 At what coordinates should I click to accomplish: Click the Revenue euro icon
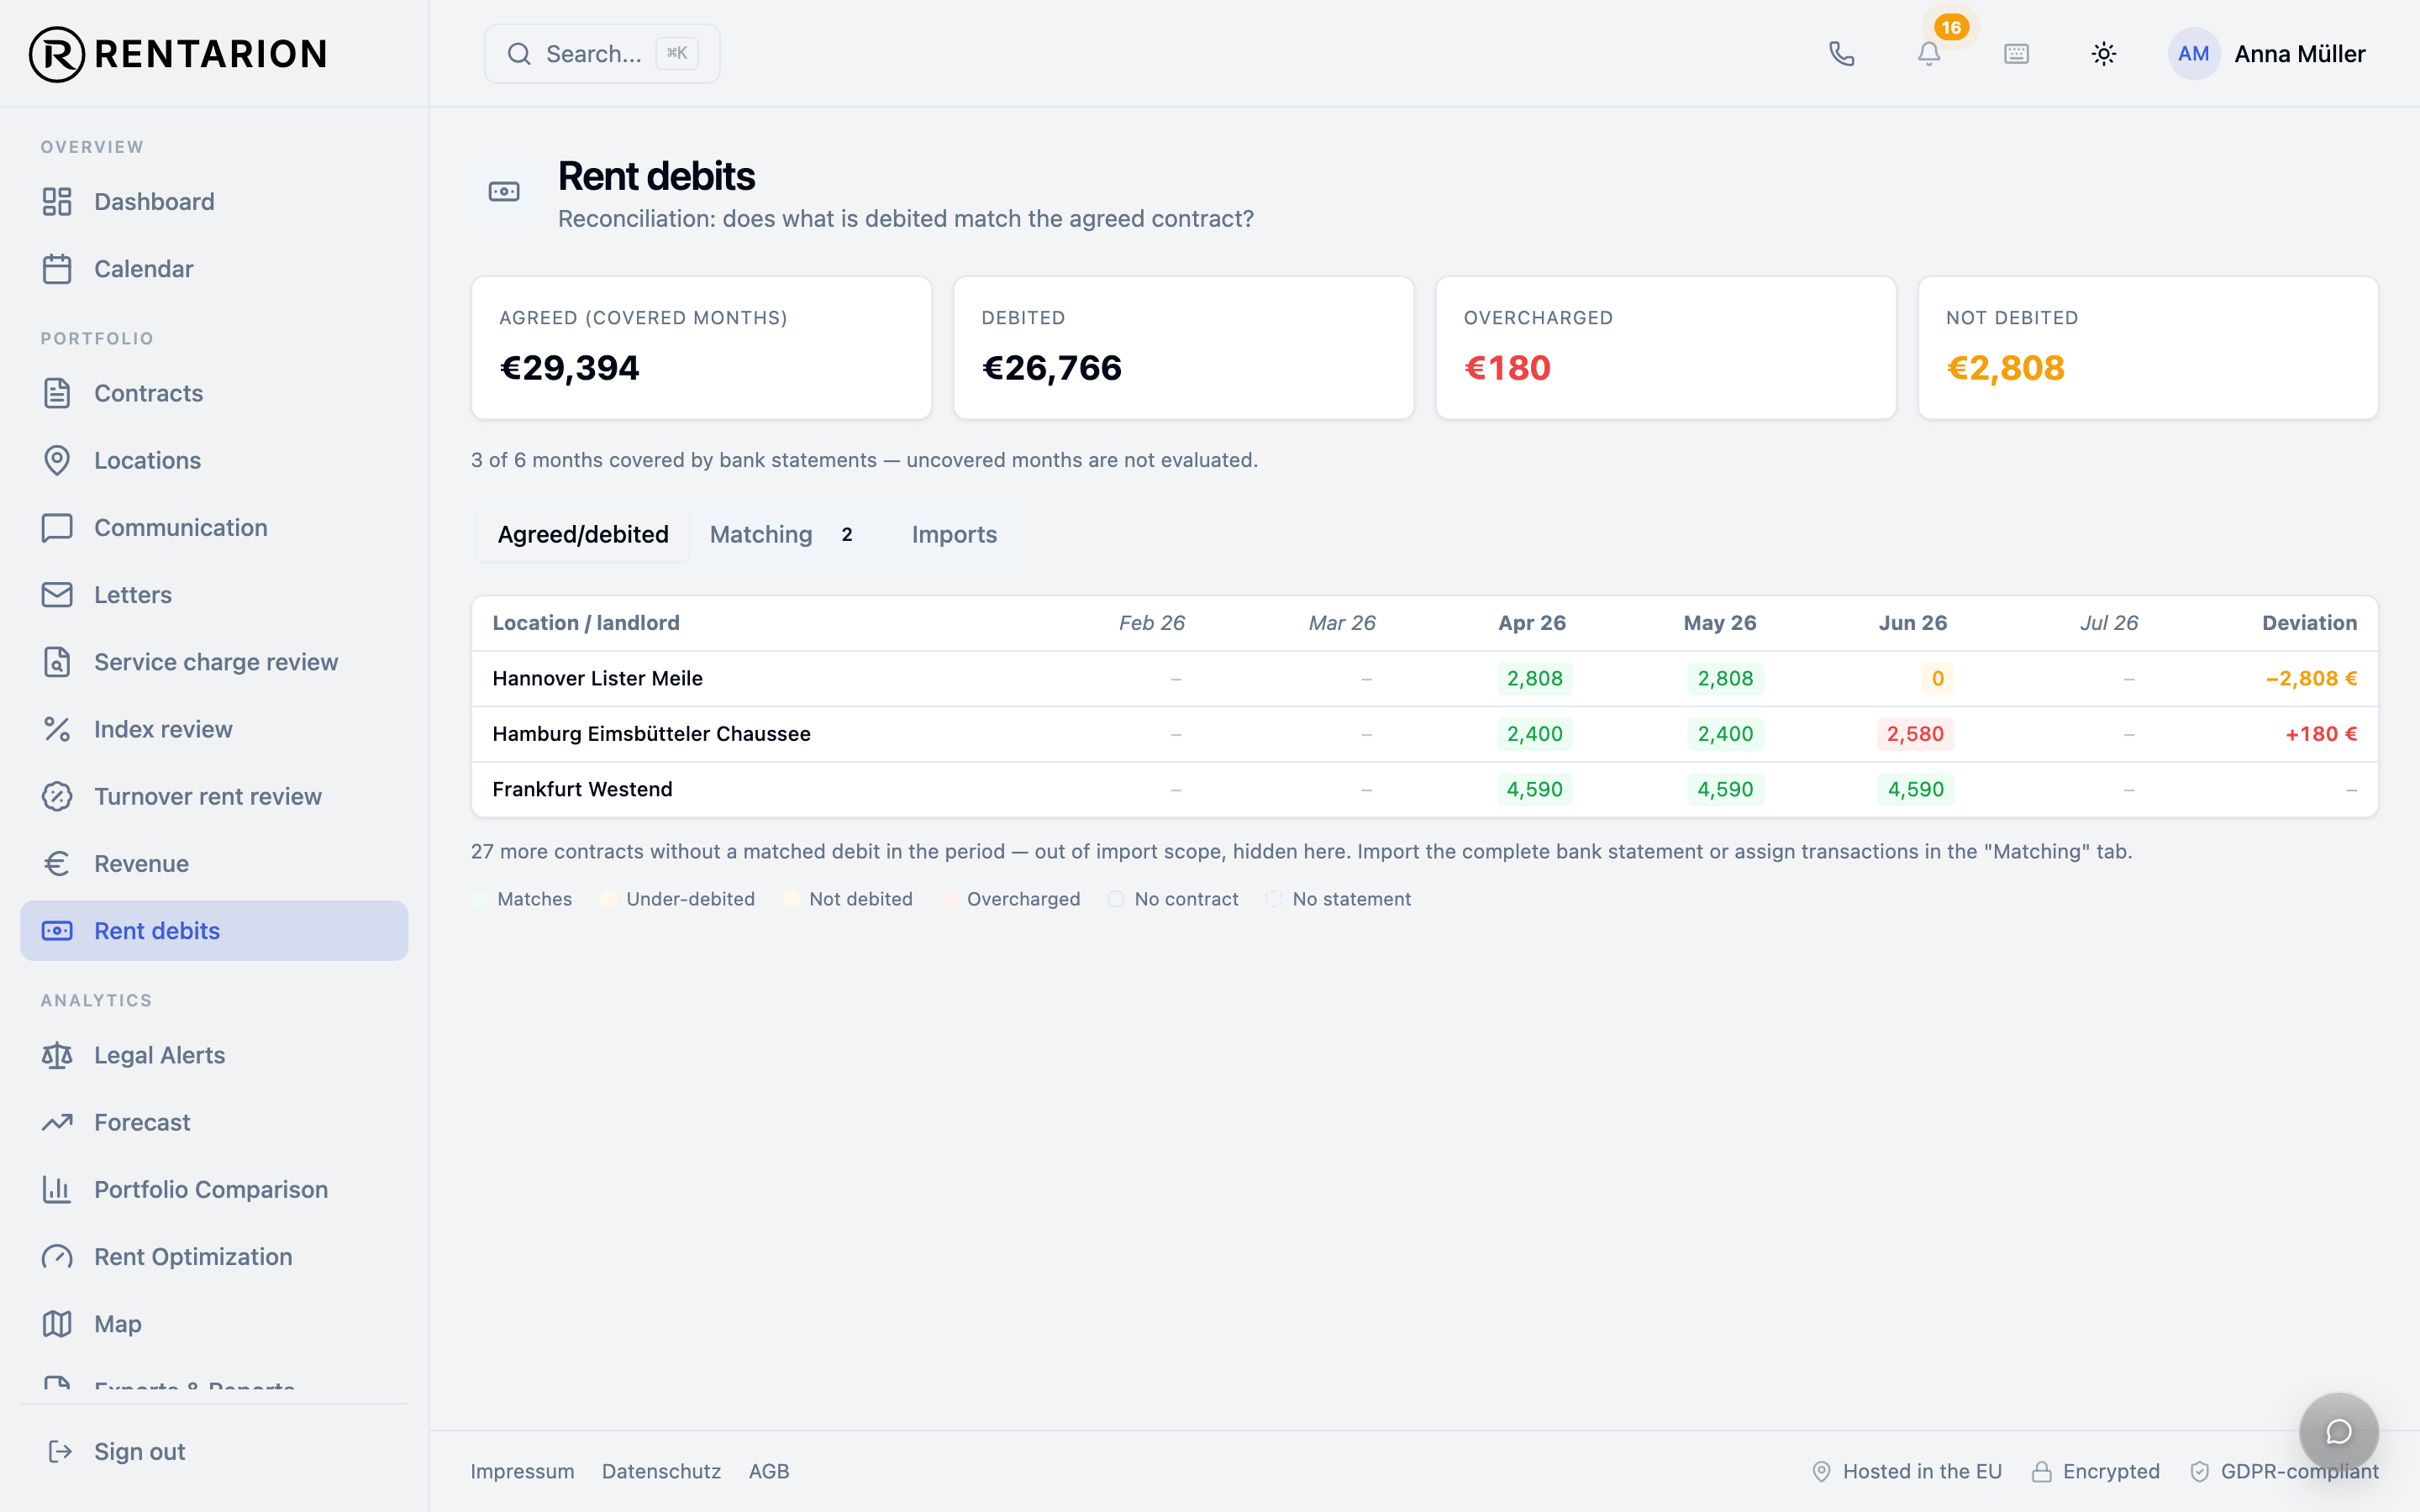57,864
